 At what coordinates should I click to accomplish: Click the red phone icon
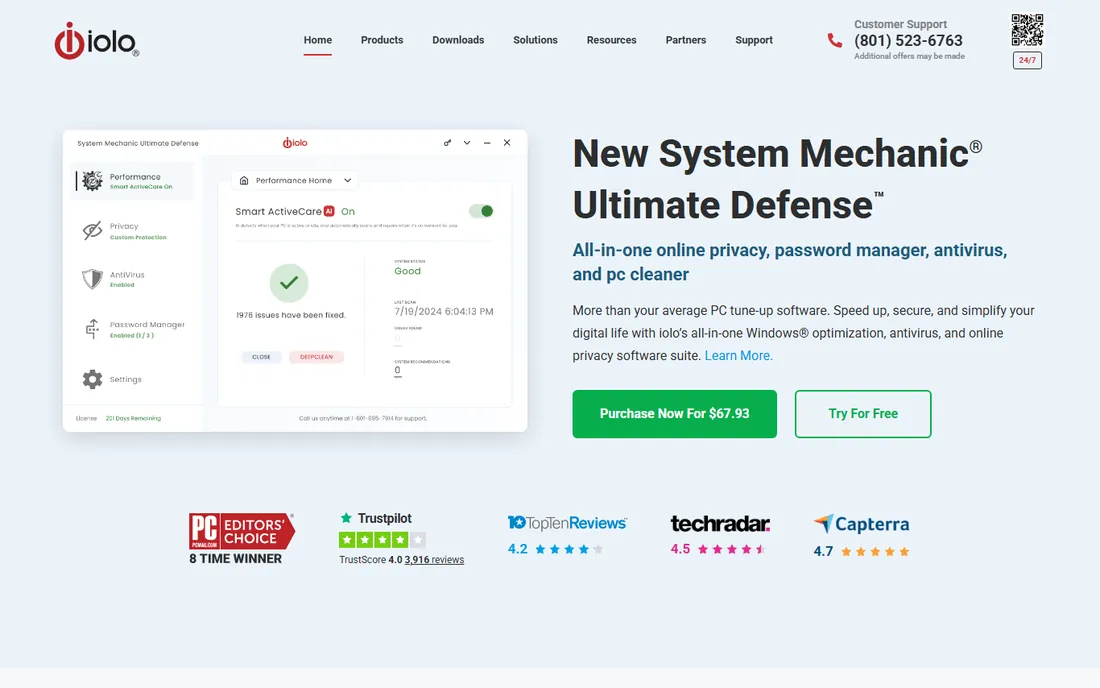[x=834, y=41]
